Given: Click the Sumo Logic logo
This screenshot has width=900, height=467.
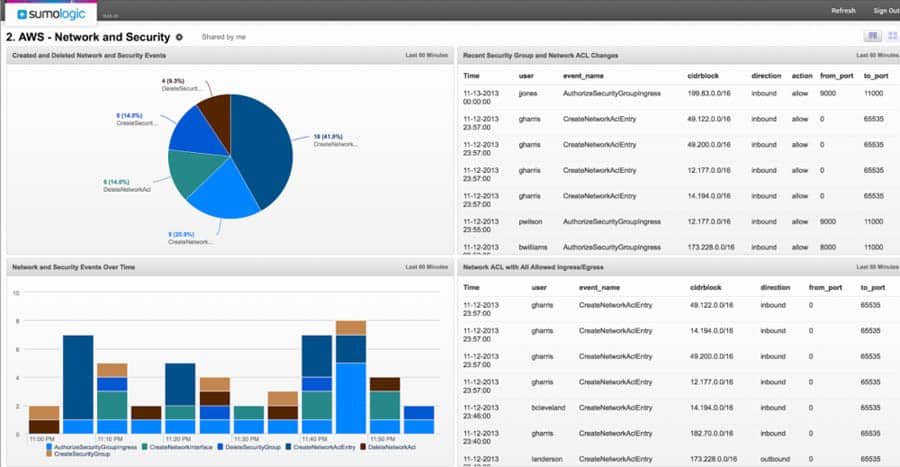Looking at the screenshot, I should pyautogui.click(x=51, y=14).
